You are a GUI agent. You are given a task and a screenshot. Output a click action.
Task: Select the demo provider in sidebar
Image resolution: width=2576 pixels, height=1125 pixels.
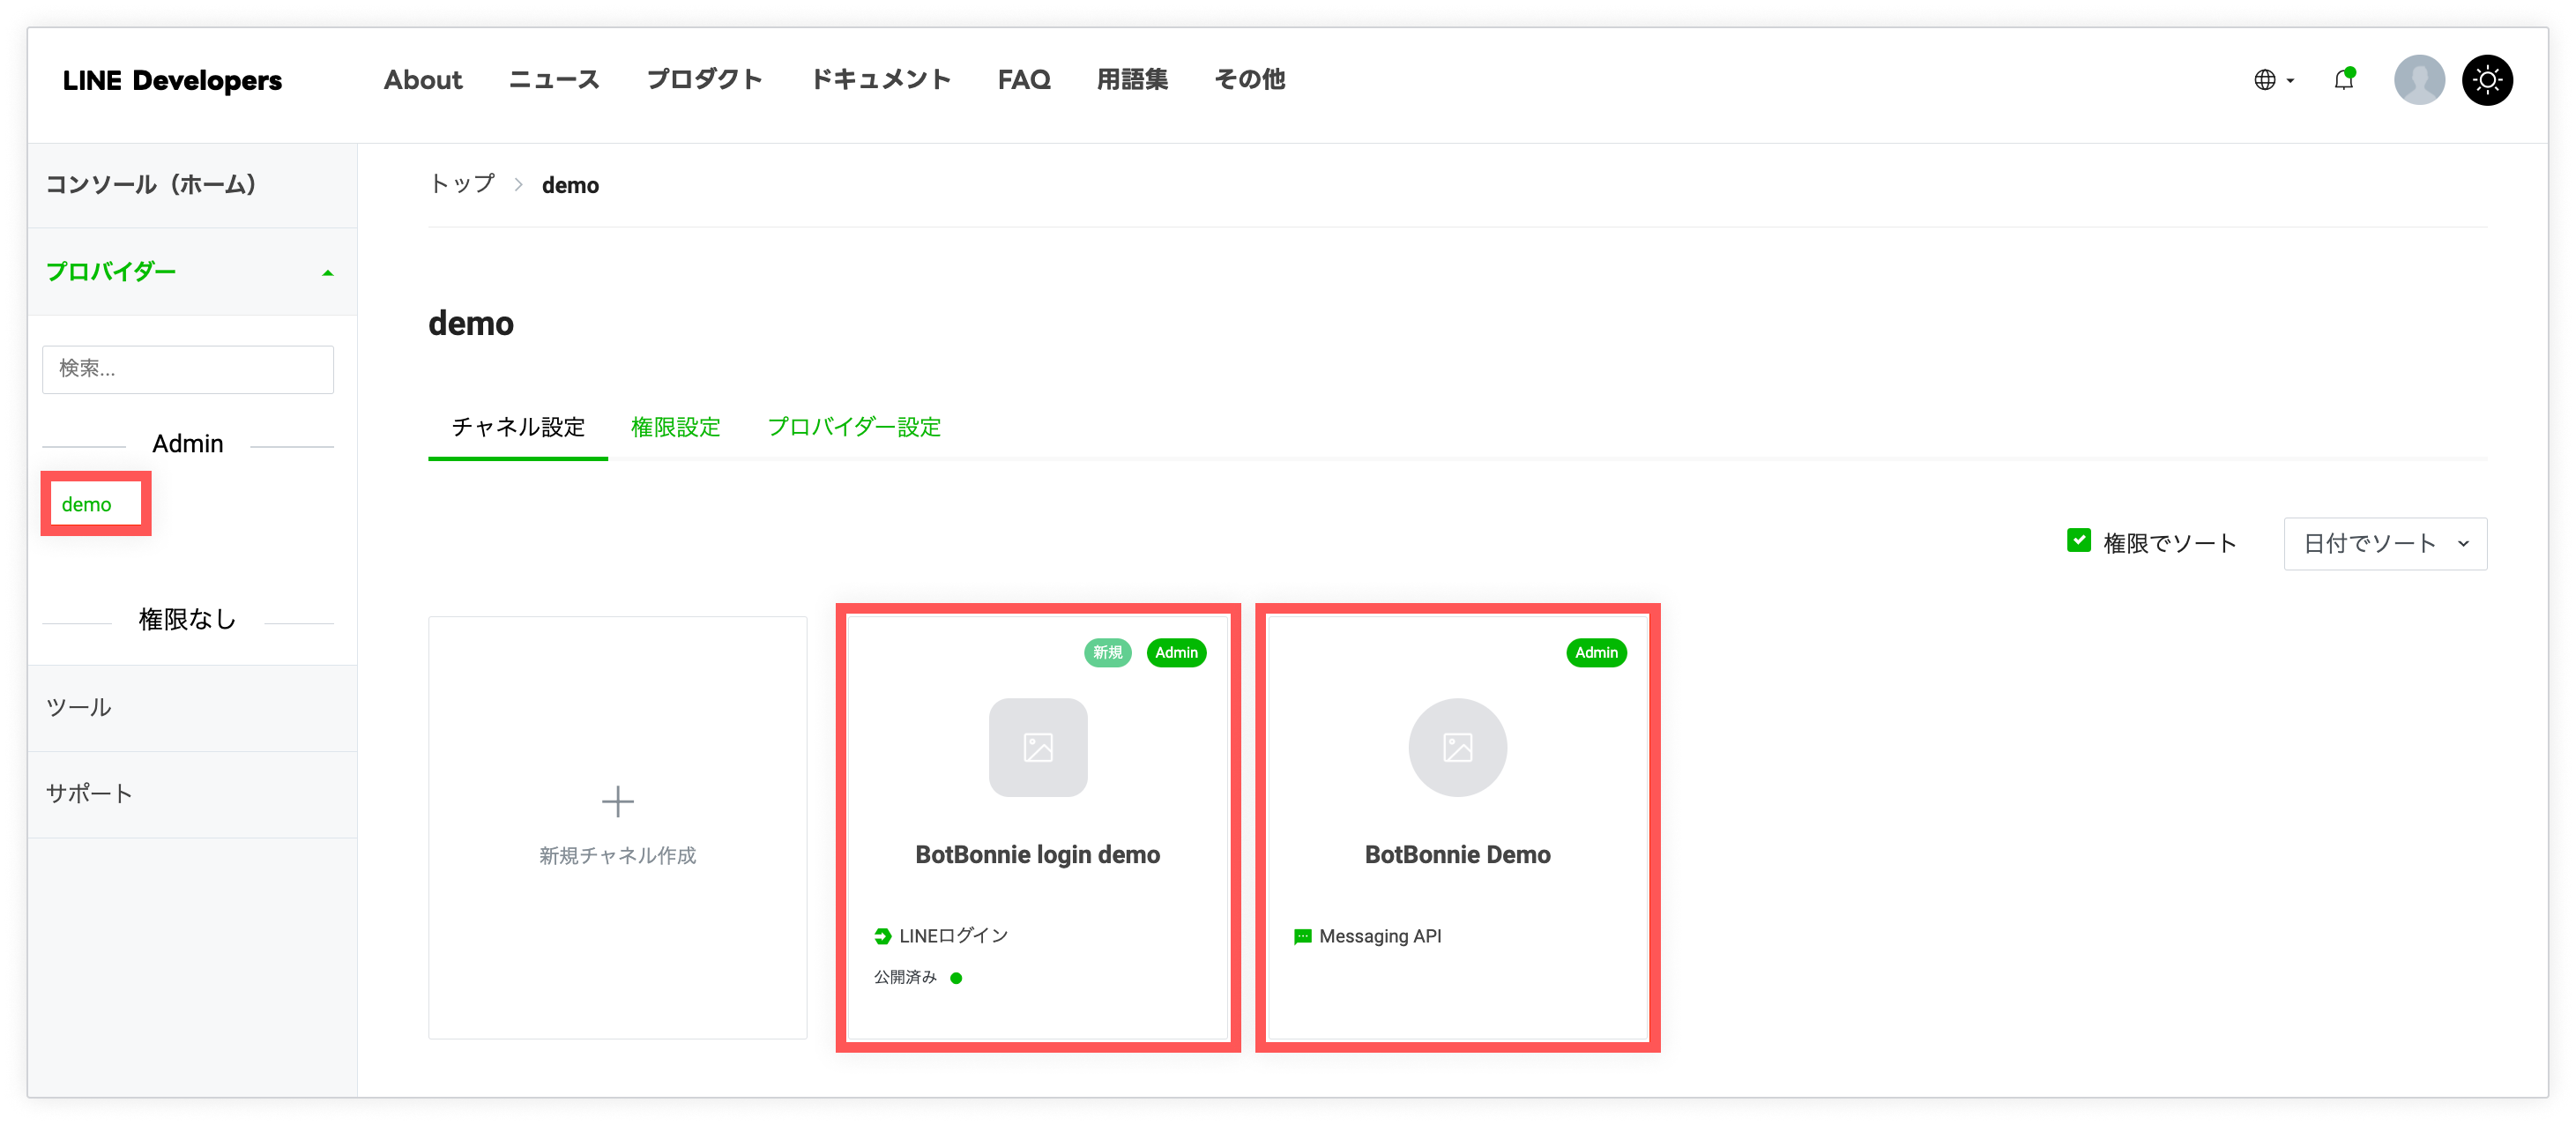(86, 504)
